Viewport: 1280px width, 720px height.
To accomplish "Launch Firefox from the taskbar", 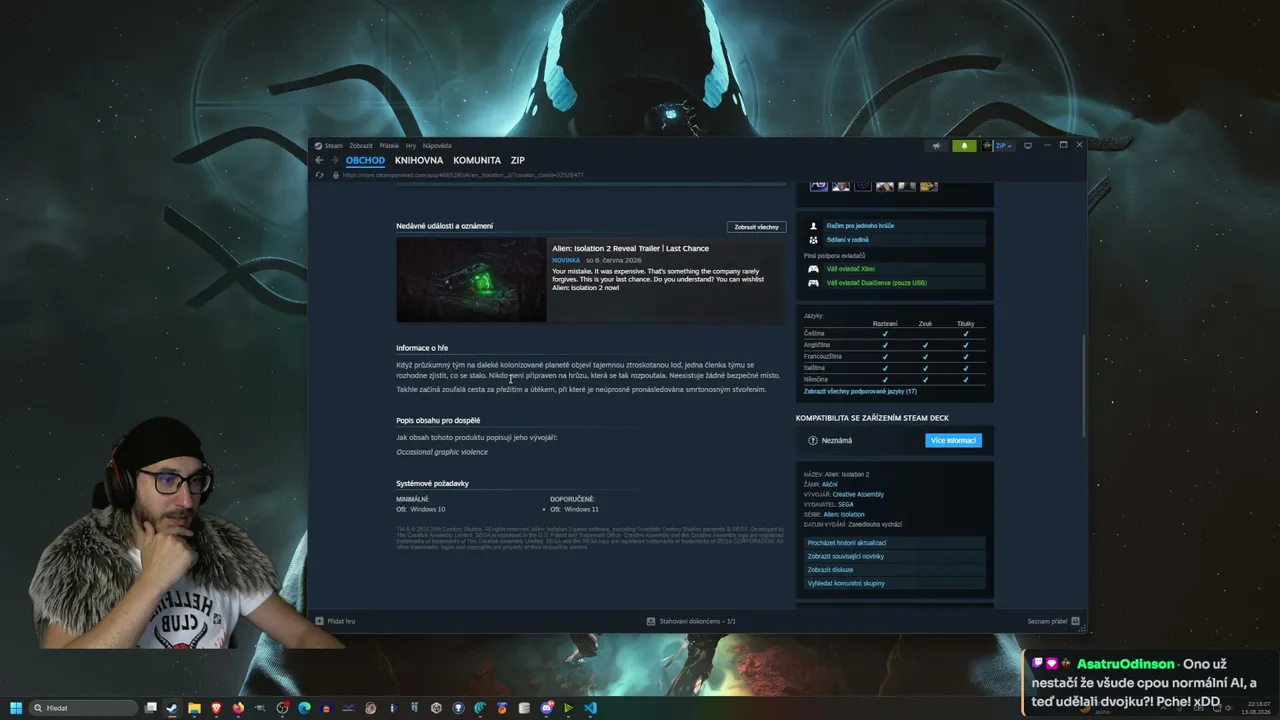I will point(238,708).
